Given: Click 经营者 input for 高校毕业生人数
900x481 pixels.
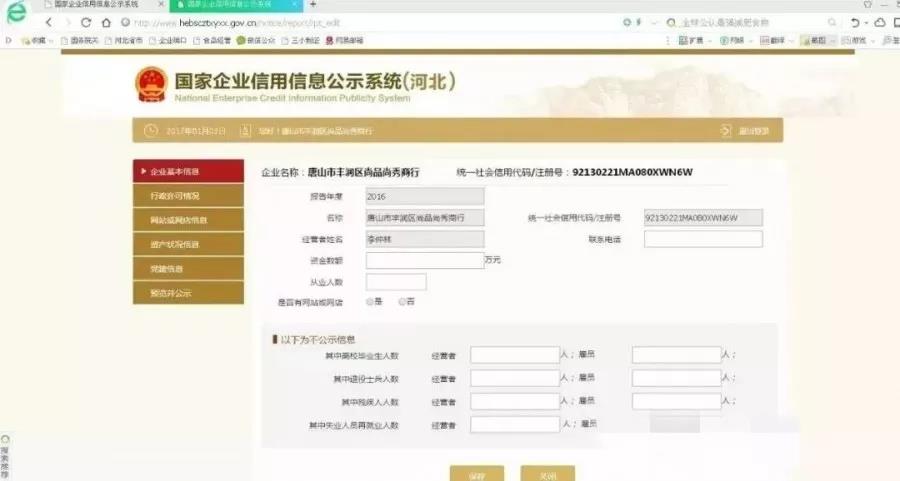Looking at the screenshot, I should pos(515,355).
